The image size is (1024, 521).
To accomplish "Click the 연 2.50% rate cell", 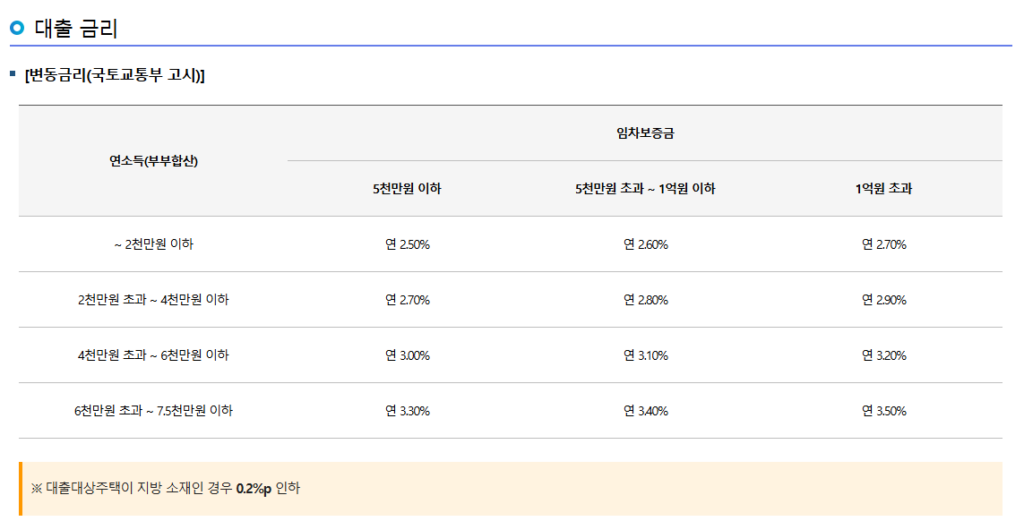I will click(407, 244).
